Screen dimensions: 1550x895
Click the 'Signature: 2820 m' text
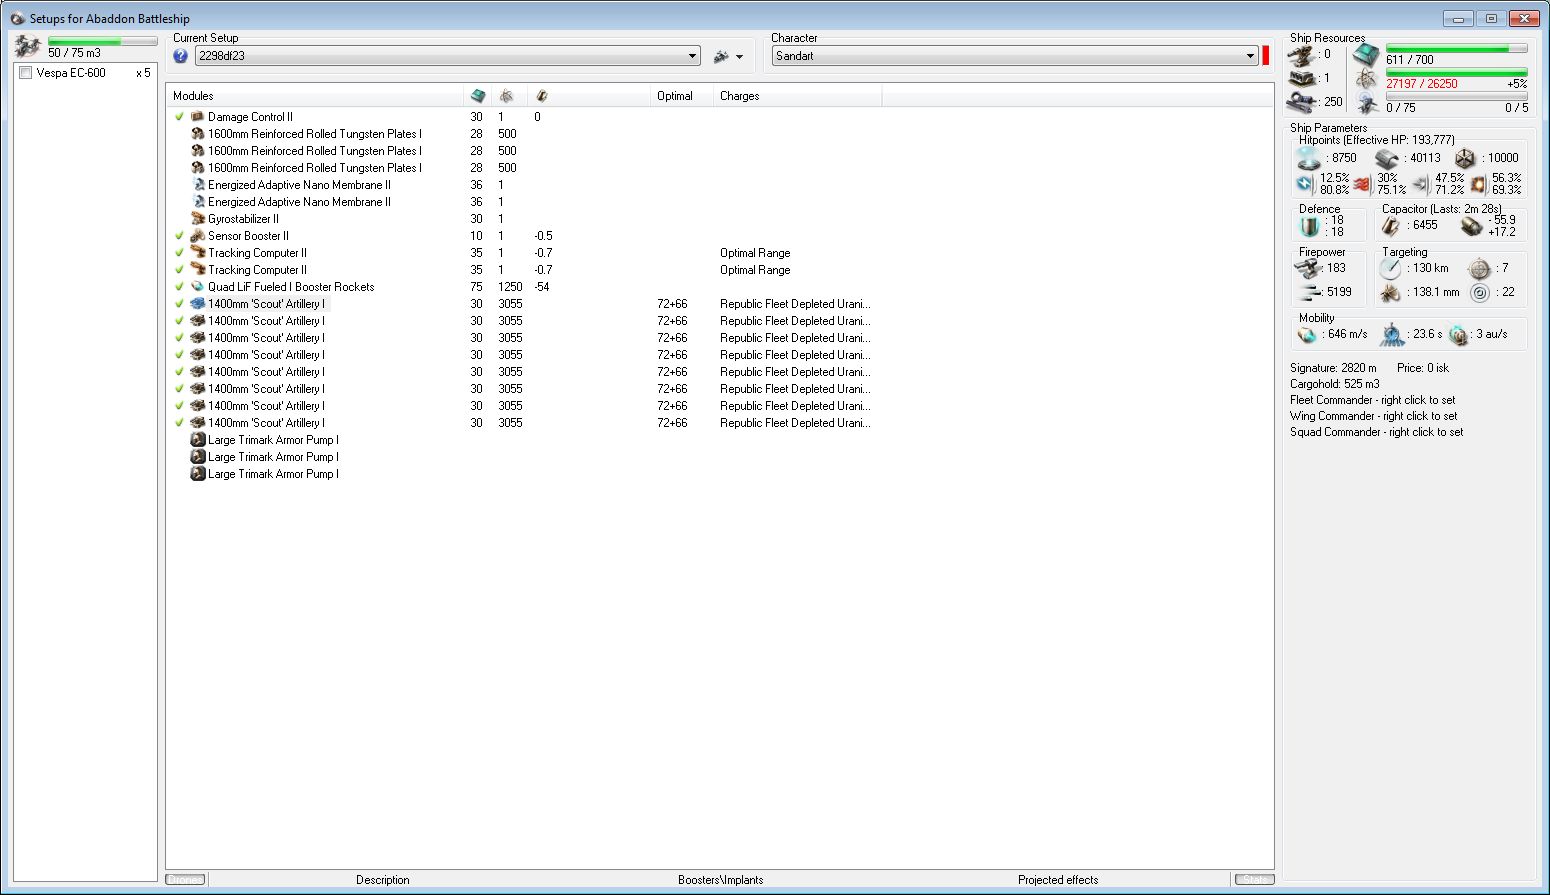point(1333,368)
